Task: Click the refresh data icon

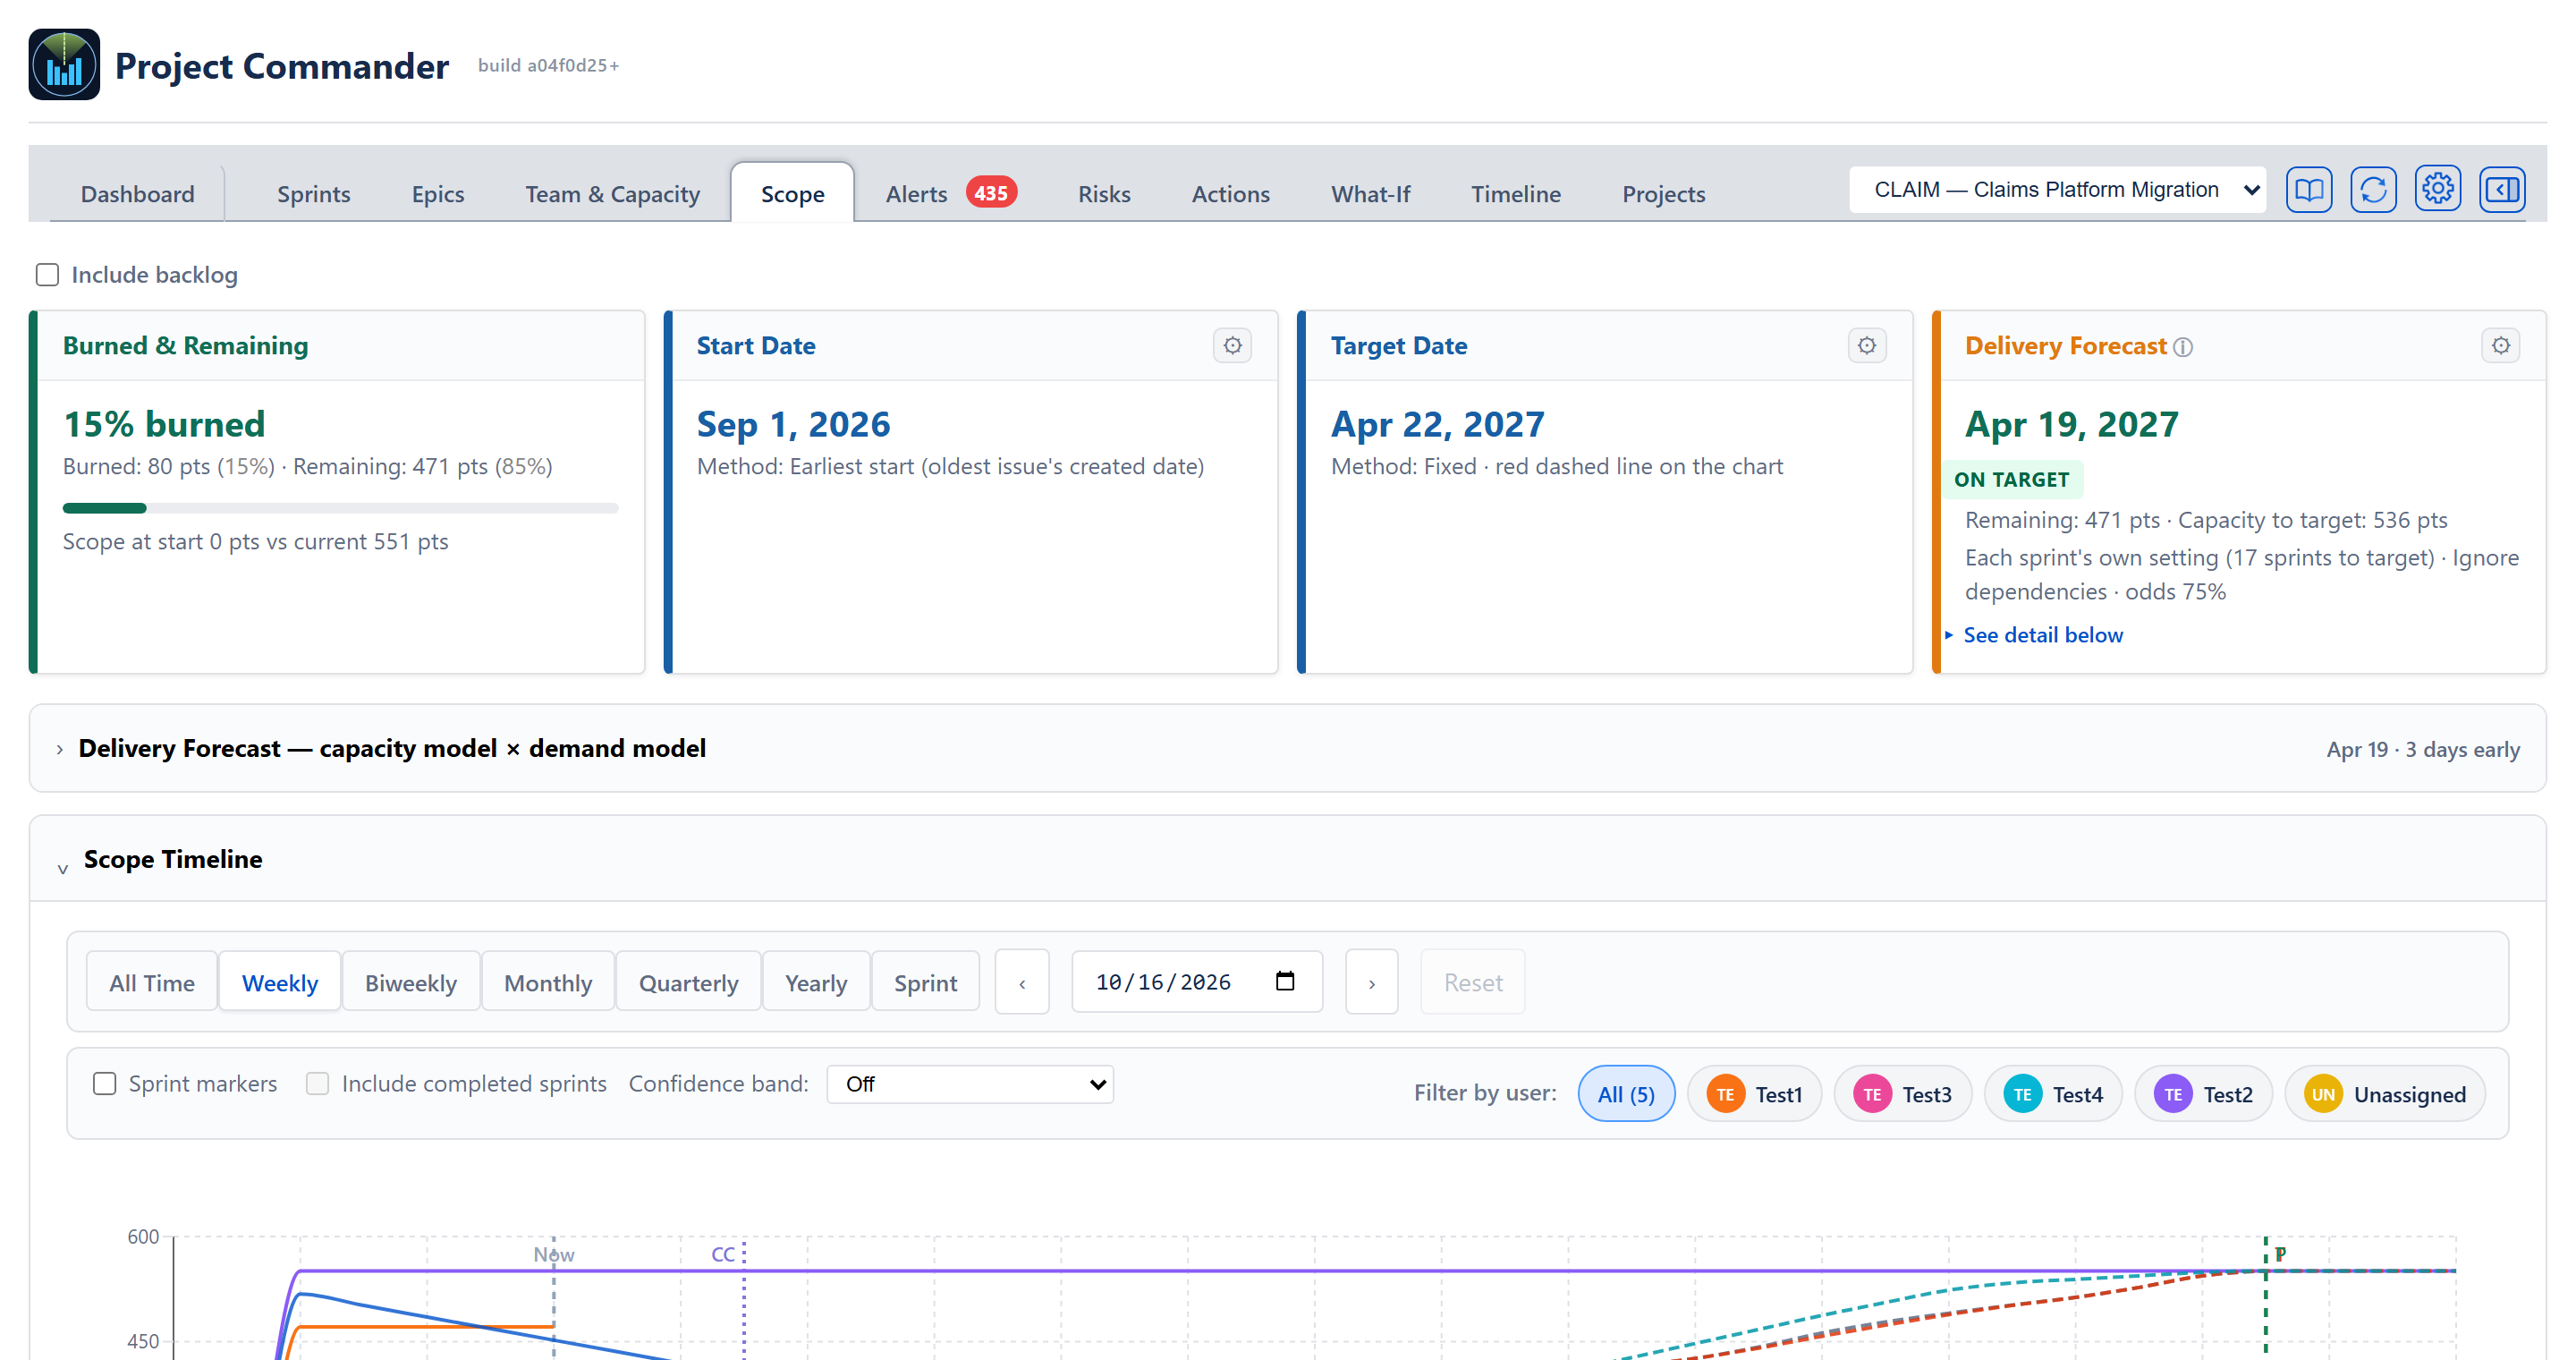Action: 2373,190
